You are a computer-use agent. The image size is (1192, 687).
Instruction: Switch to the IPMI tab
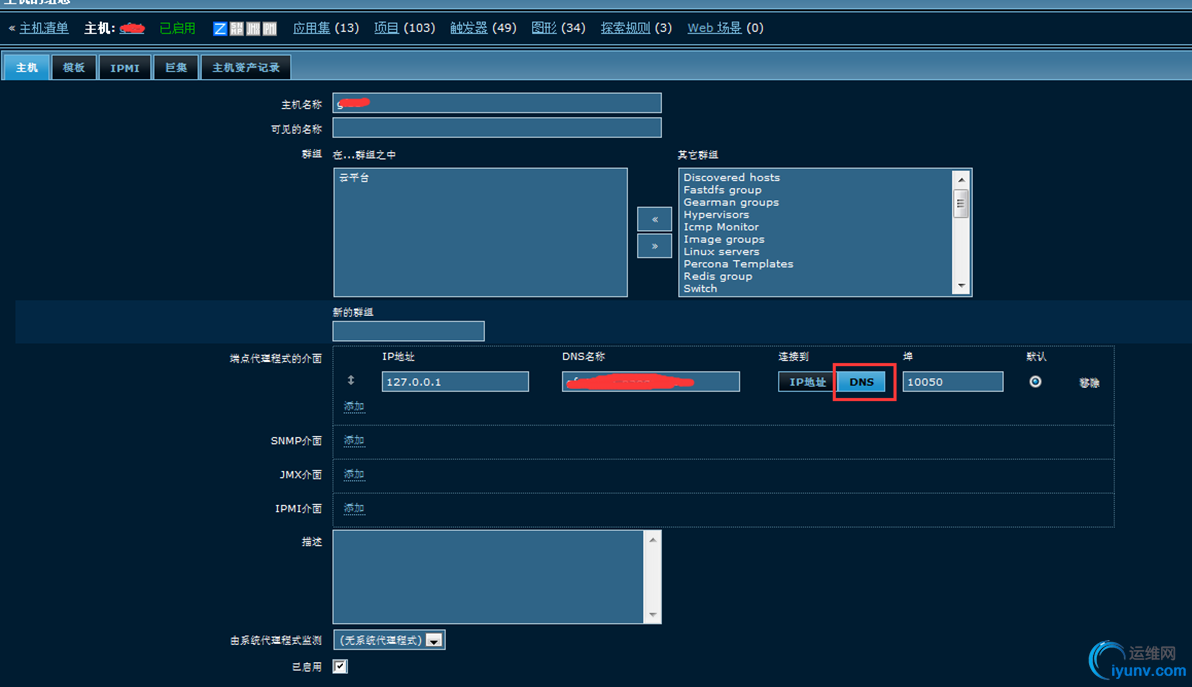coord(125,67)
